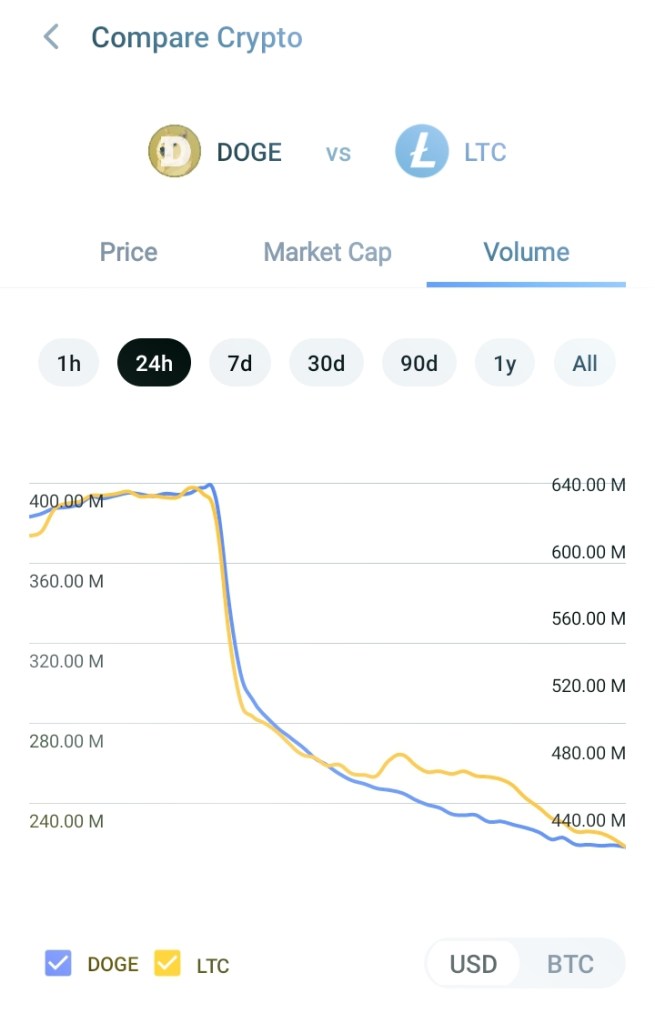Image resolution: width=655 pixels, height=1023 pixels.
Task: Tap the Dogecoin coin logo
Action: tap(174, 152)
